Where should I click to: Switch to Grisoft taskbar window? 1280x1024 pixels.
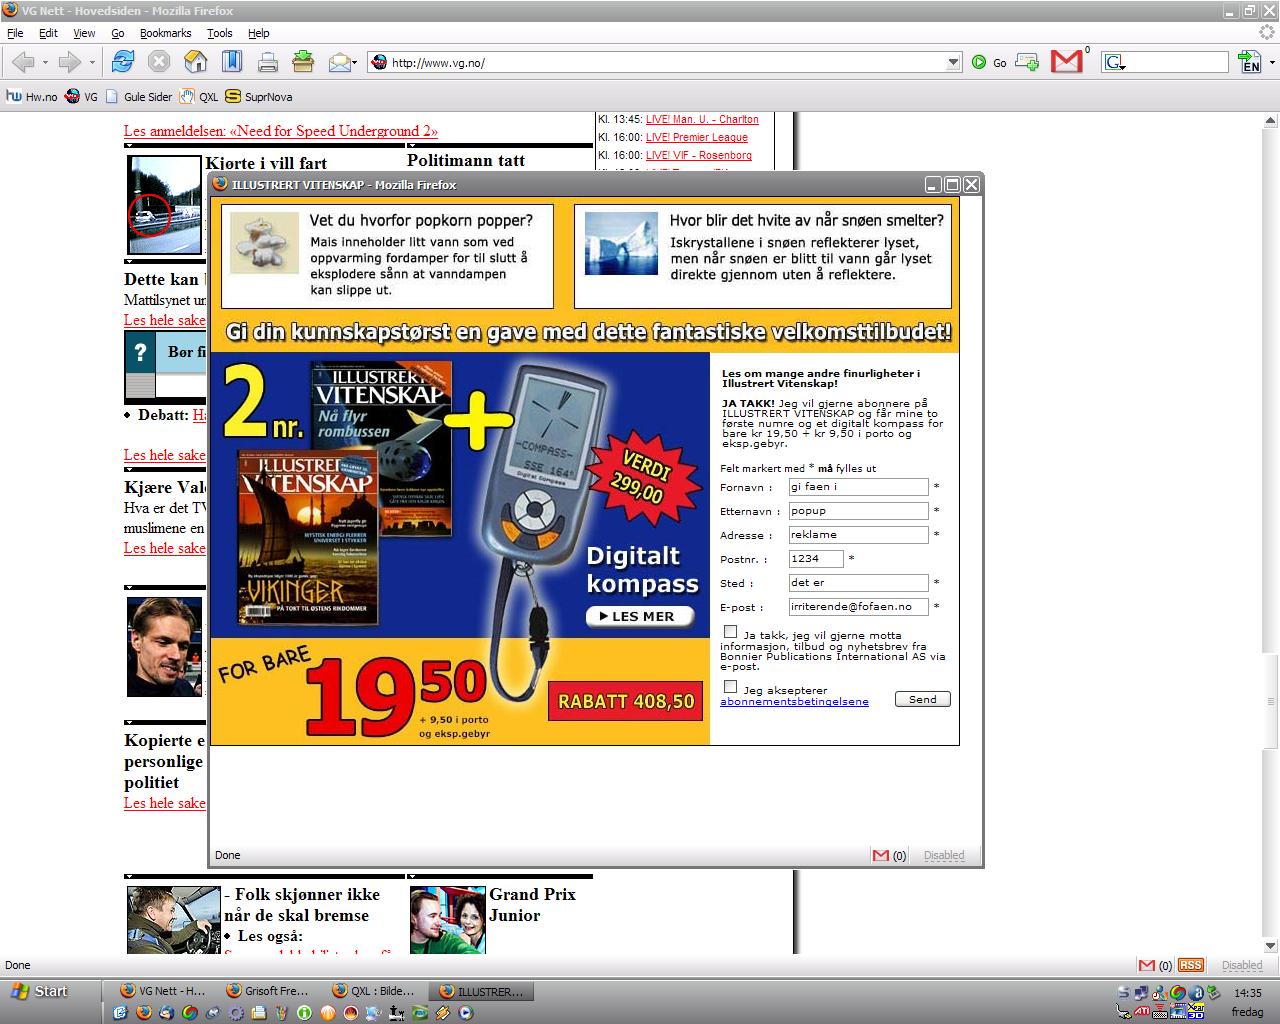pyautogui.click(x=269, y=991)
